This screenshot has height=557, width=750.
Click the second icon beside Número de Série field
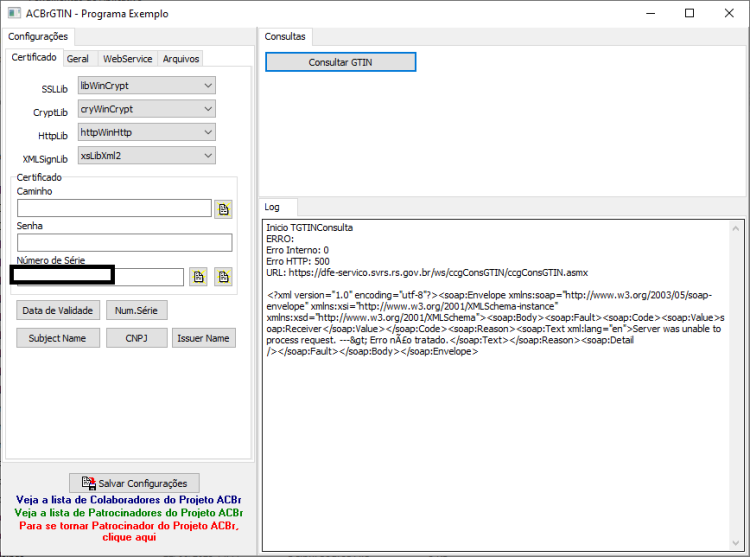223,277
